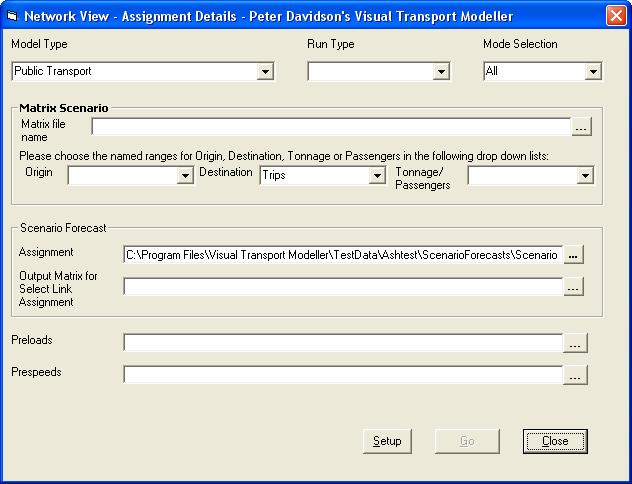Click the Go button
The height and width of the screenshot is (484, 632).
point(467,441)
